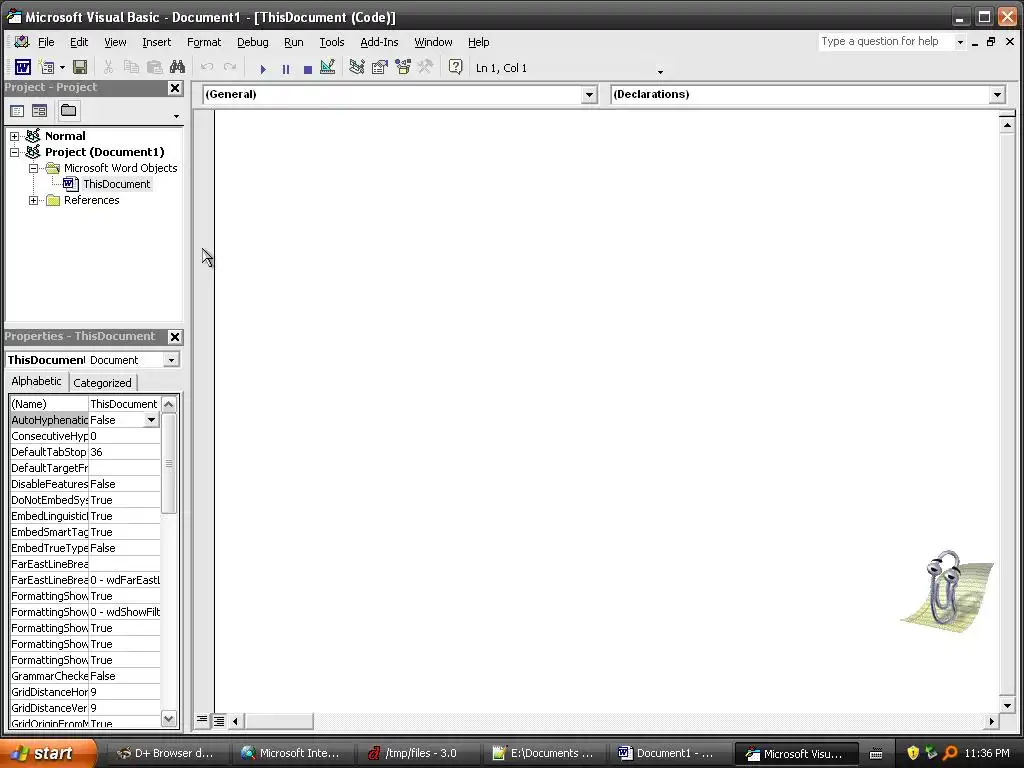Screen dimensions: 1024x768
Task: Click the Properties list scroll down arrow
Action: pyautogui.click(x=168, y=718)
